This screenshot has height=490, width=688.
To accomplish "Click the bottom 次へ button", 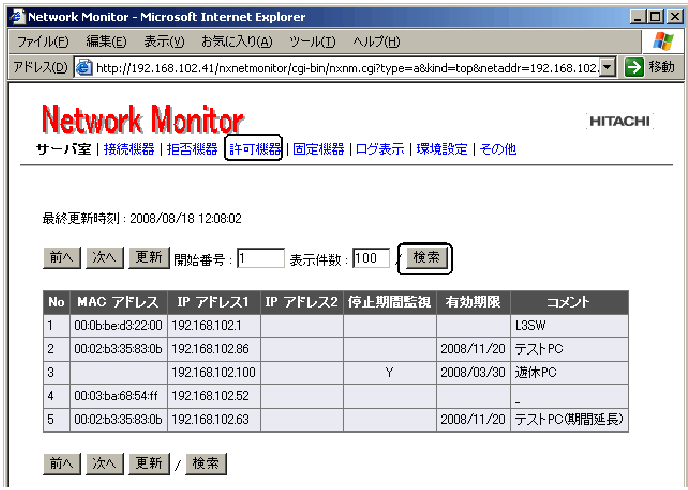I will [105, 464].
